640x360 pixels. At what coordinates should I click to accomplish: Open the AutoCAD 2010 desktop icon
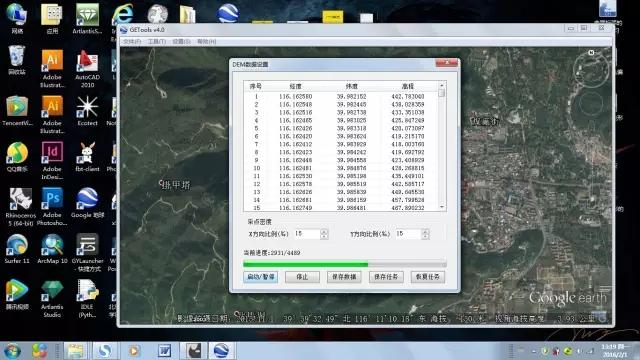[87, 69]
